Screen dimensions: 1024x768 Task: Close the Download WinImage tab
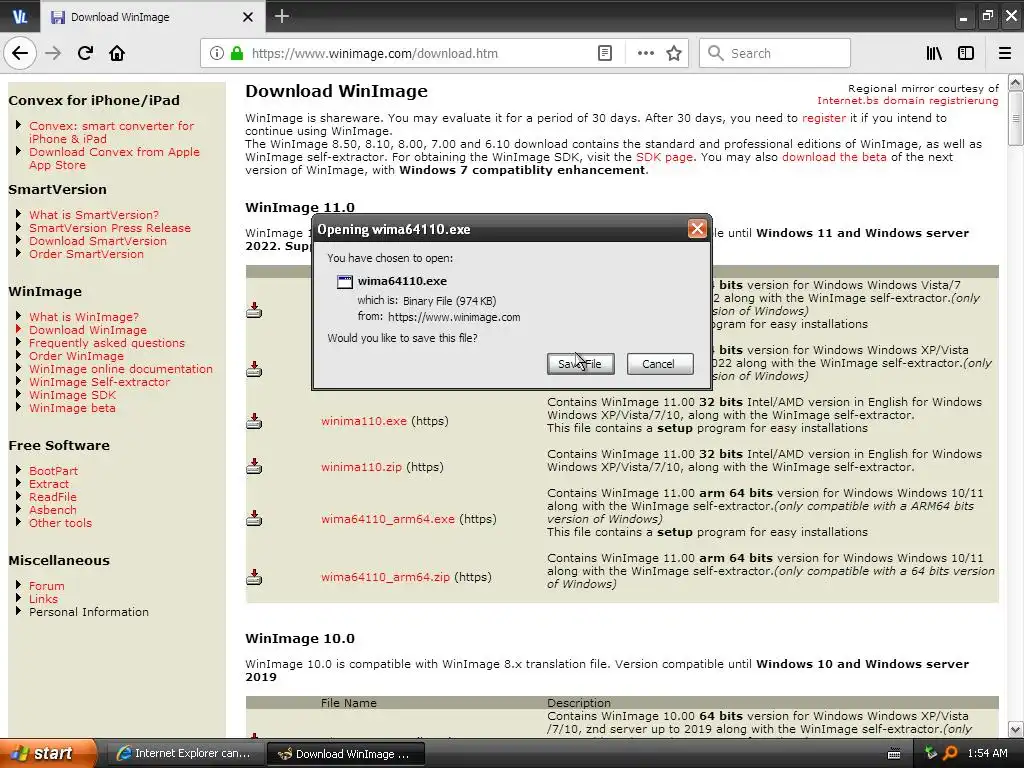tap(248, 17)
